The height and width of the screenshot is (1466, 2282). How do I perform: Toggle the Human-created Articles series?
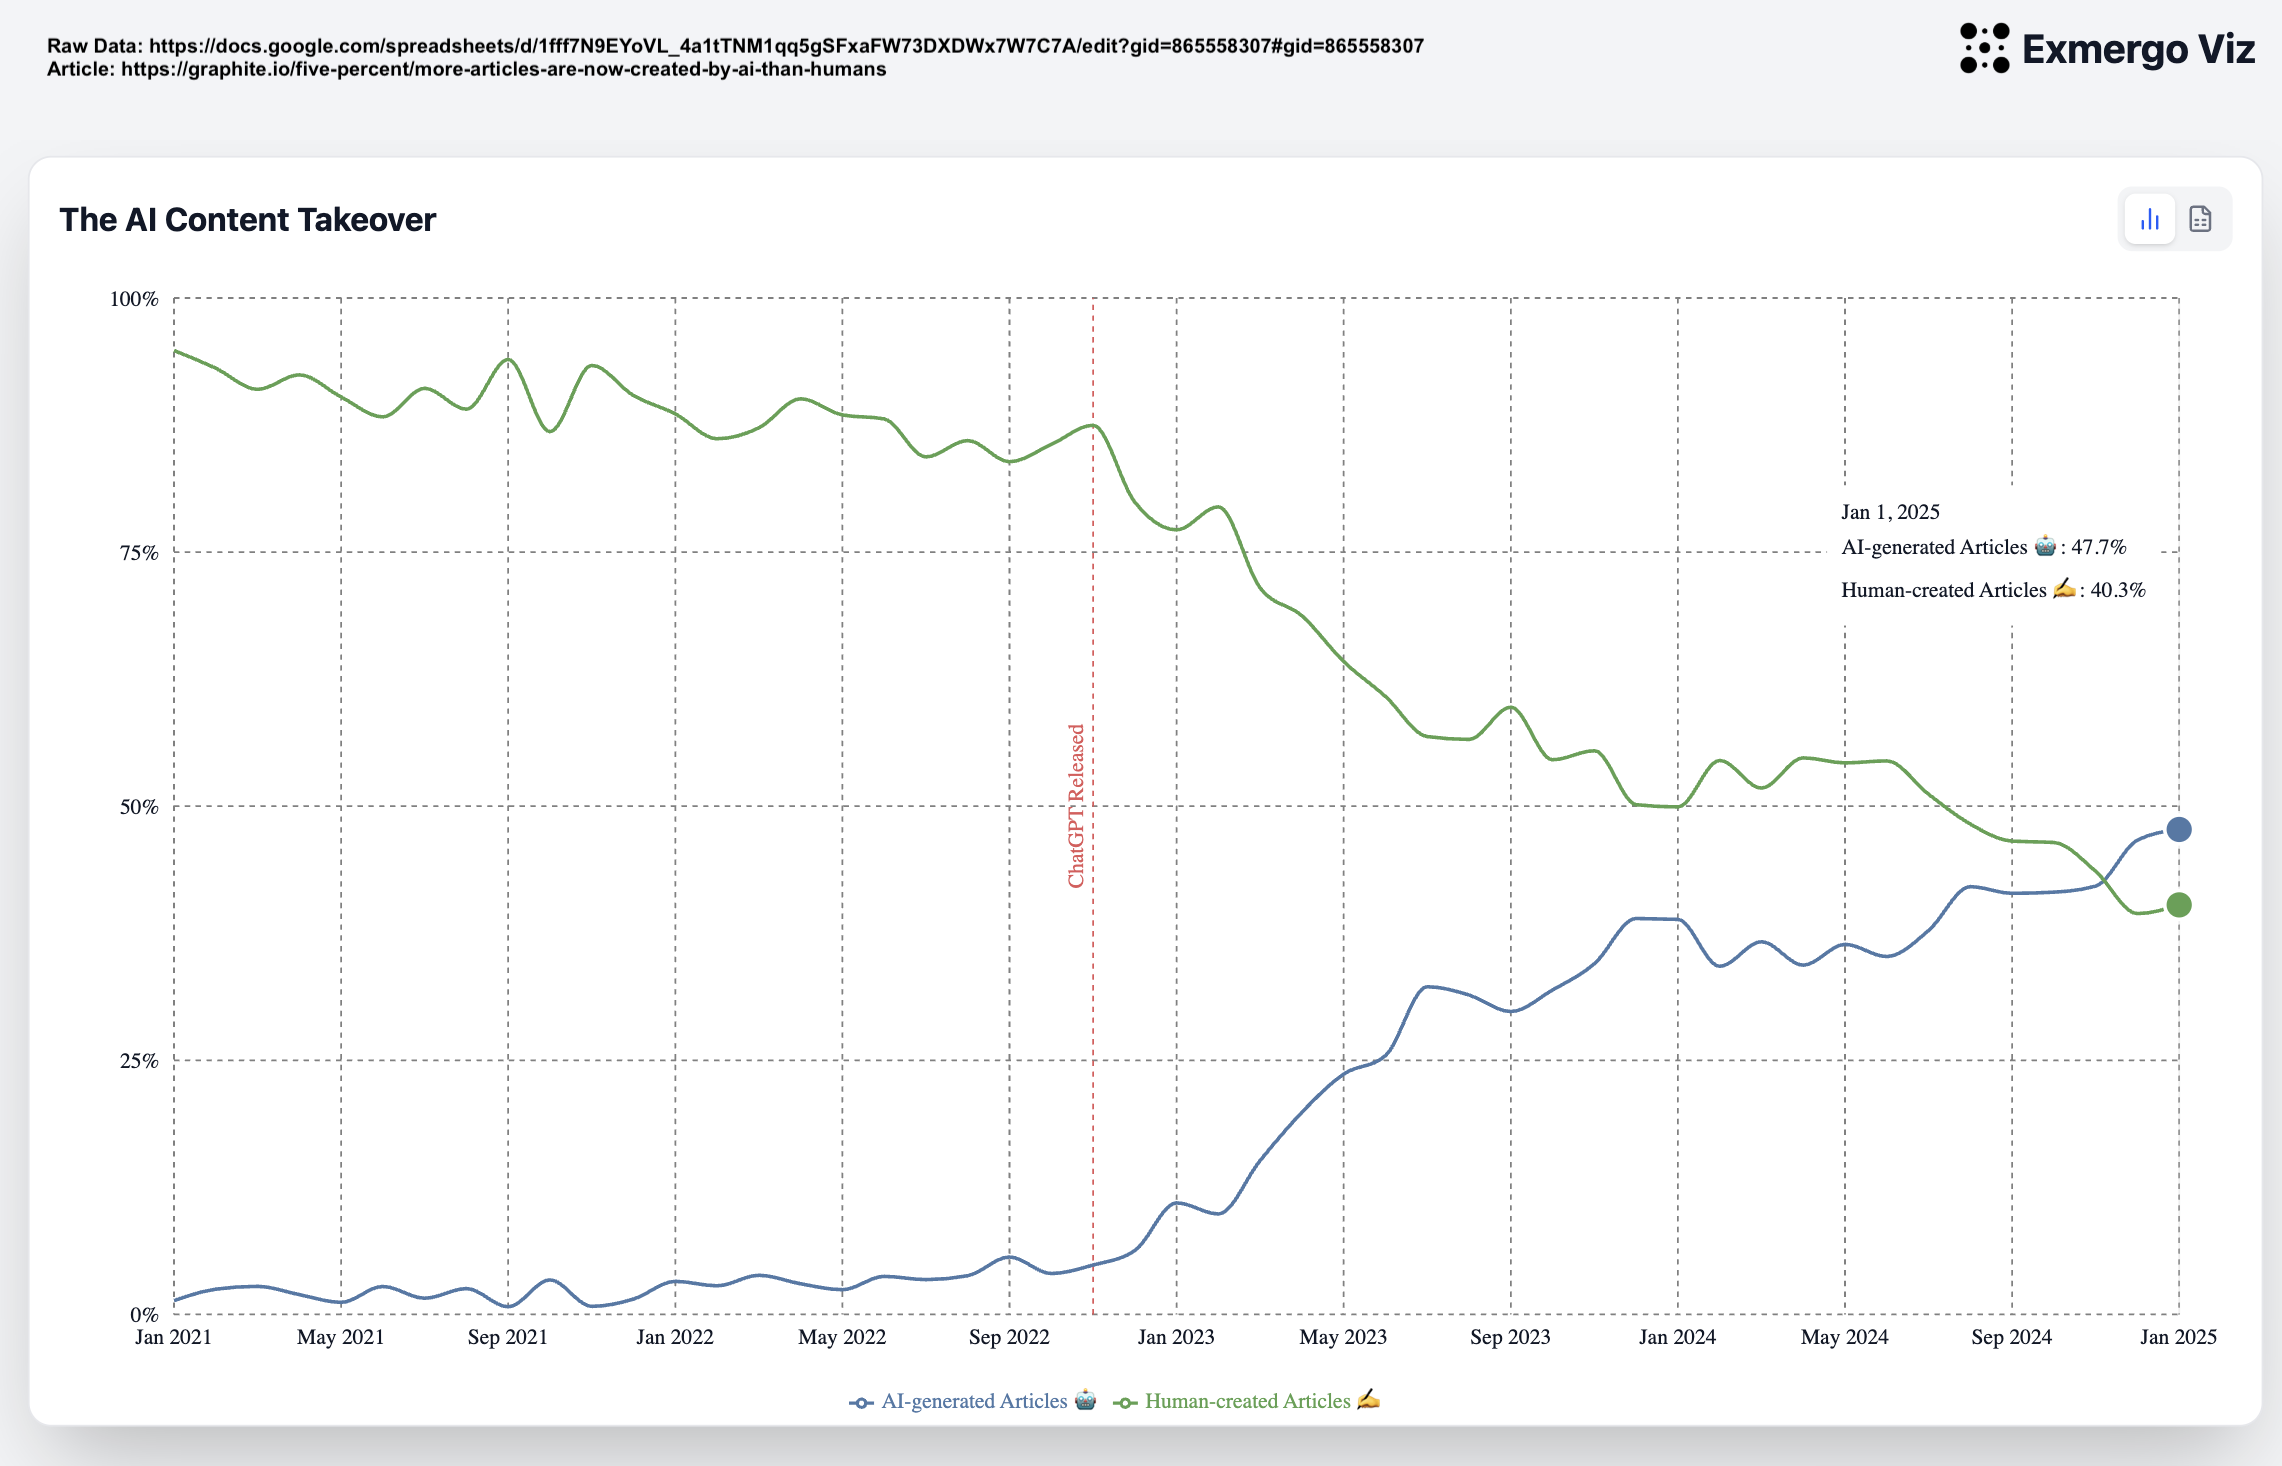pyautogui.click(x=1248, y=1401)
